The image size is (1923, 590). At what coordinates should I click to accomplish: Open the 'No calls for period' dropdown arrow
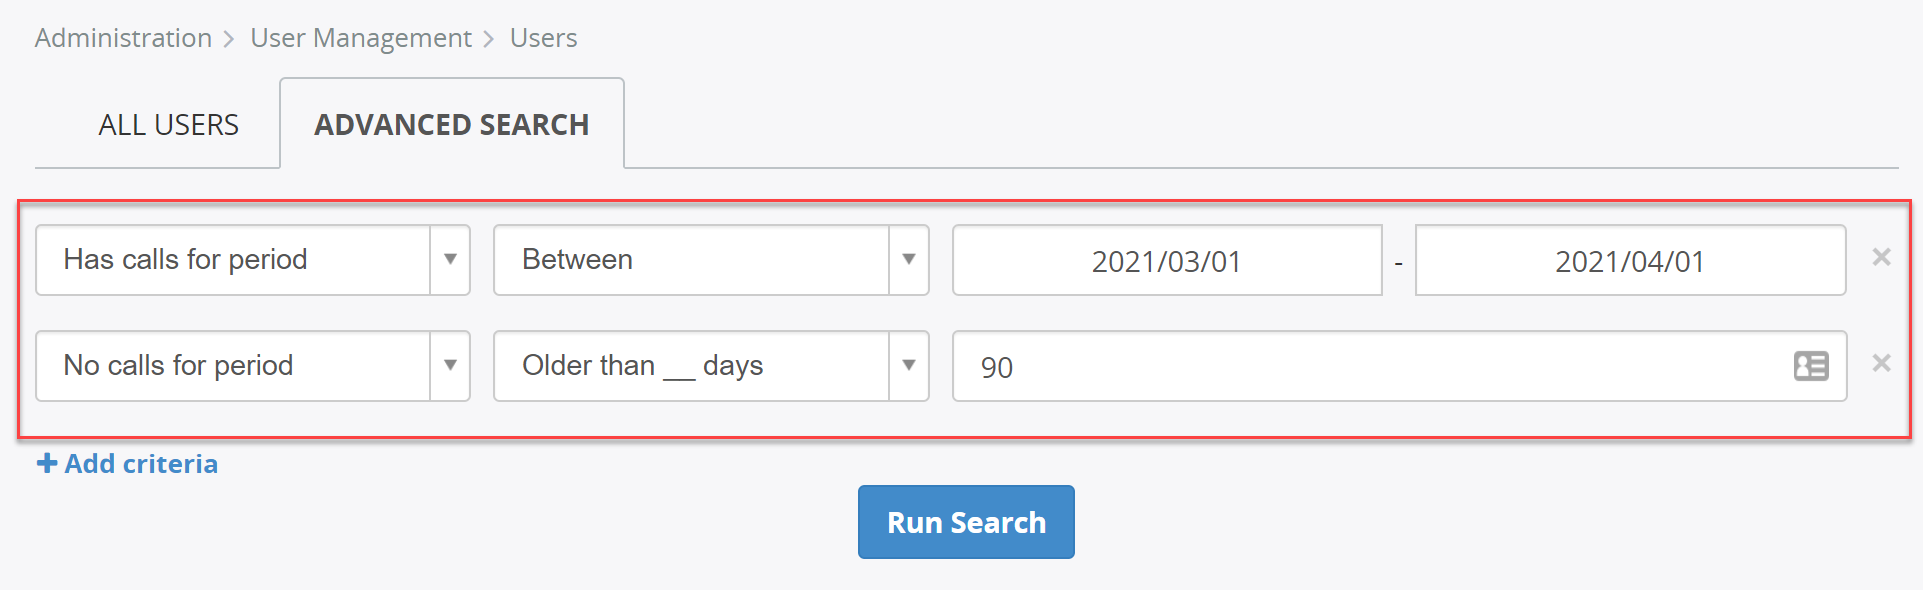450,366
